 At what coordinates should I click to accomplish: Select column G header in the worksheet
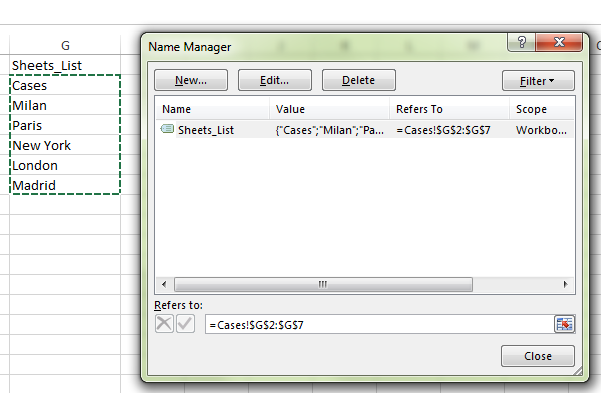click(65, 45)
